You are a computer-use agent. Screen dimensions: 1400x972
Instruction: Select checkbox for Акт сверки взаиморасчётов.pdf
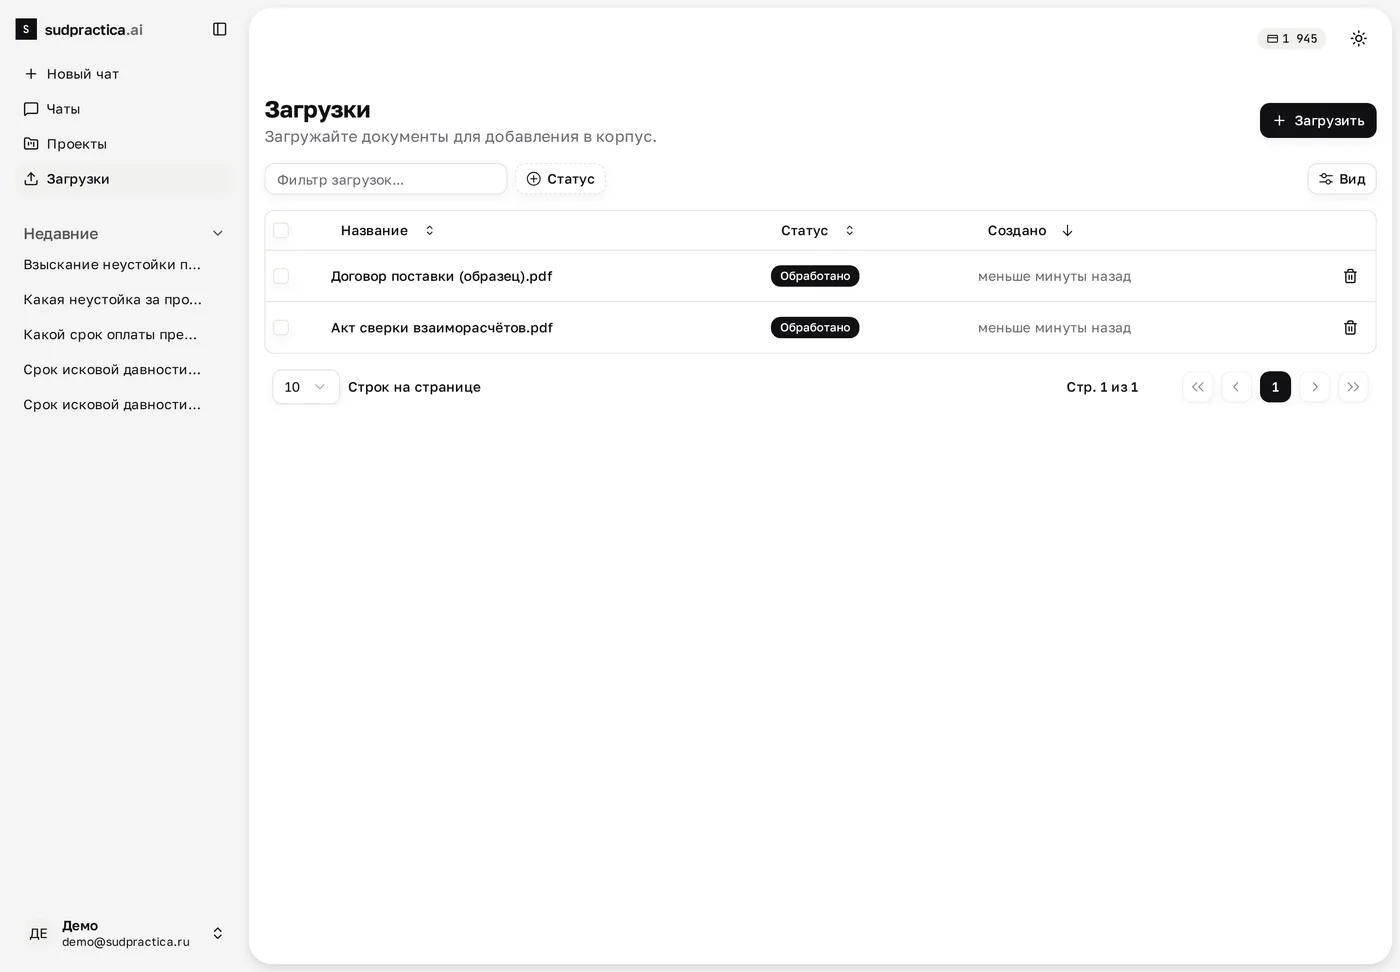click(x=281, y=327)
